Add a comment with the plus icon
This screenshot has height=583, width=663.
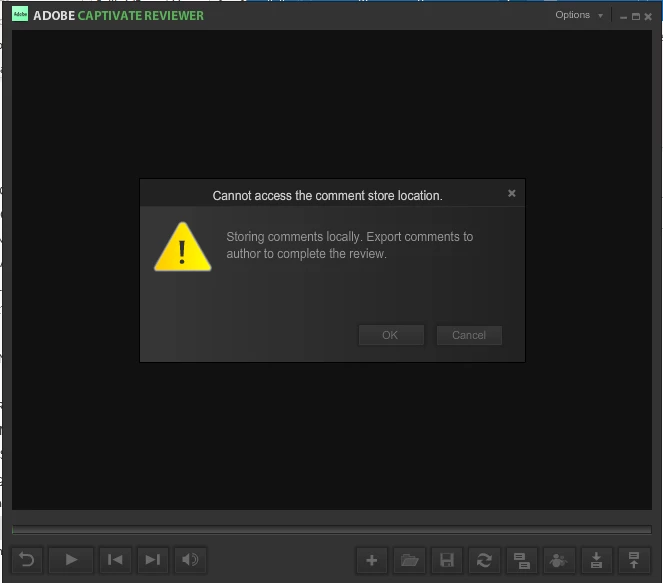pyautogui.click(x=372, y=561)
